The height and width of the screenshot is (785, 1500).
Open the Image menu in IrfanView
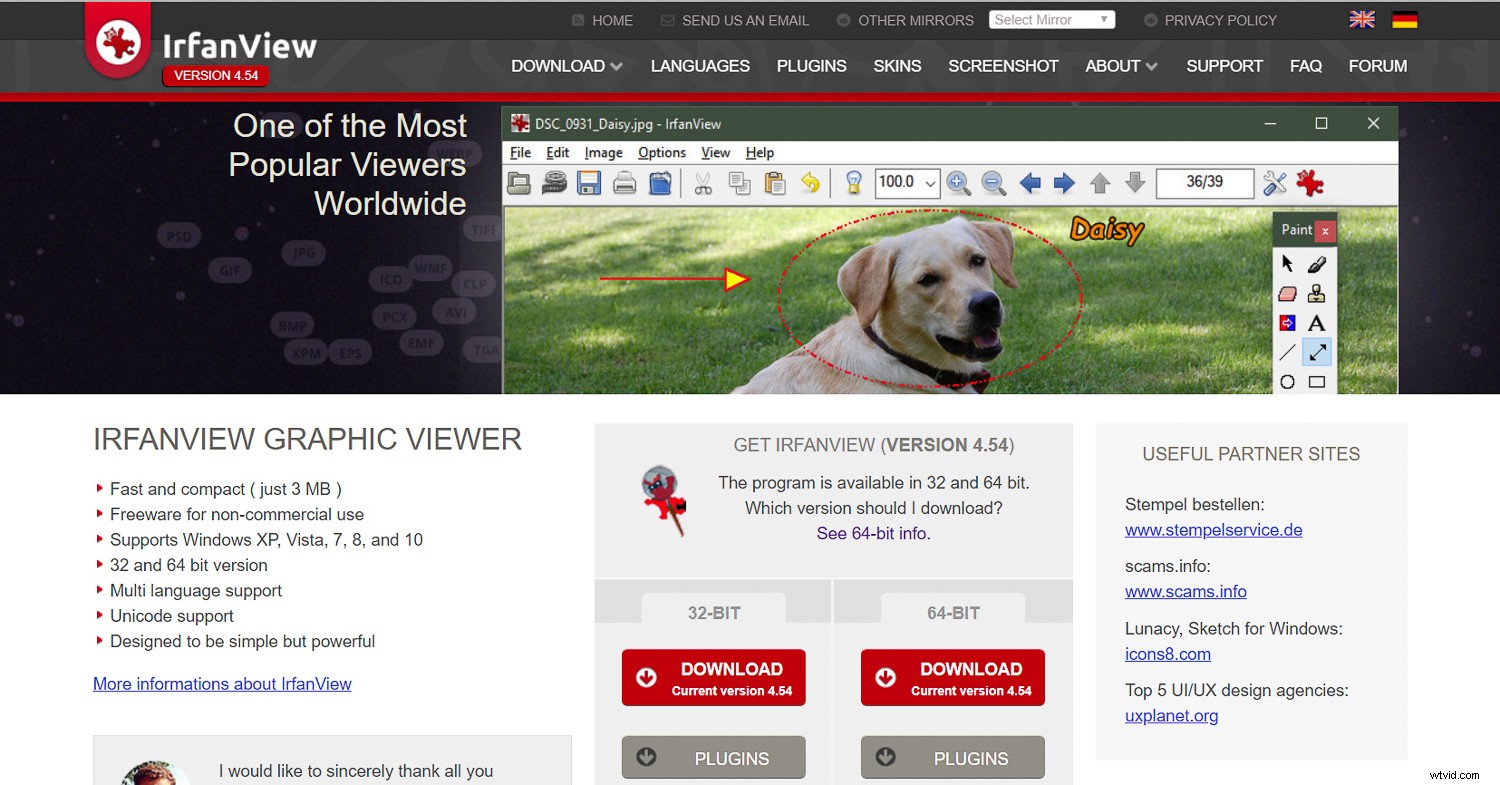pos(603,153)
